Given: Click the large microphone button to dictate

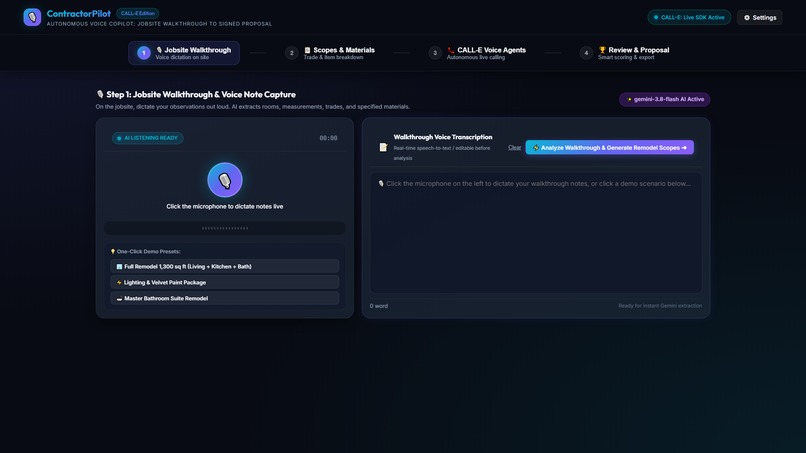Looking at the screenshot, I should point(225,180).
